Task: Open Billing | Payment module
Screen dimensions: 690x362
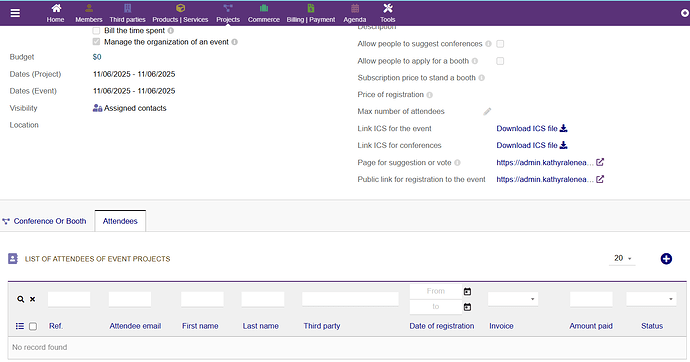Action: click(311, 13)
